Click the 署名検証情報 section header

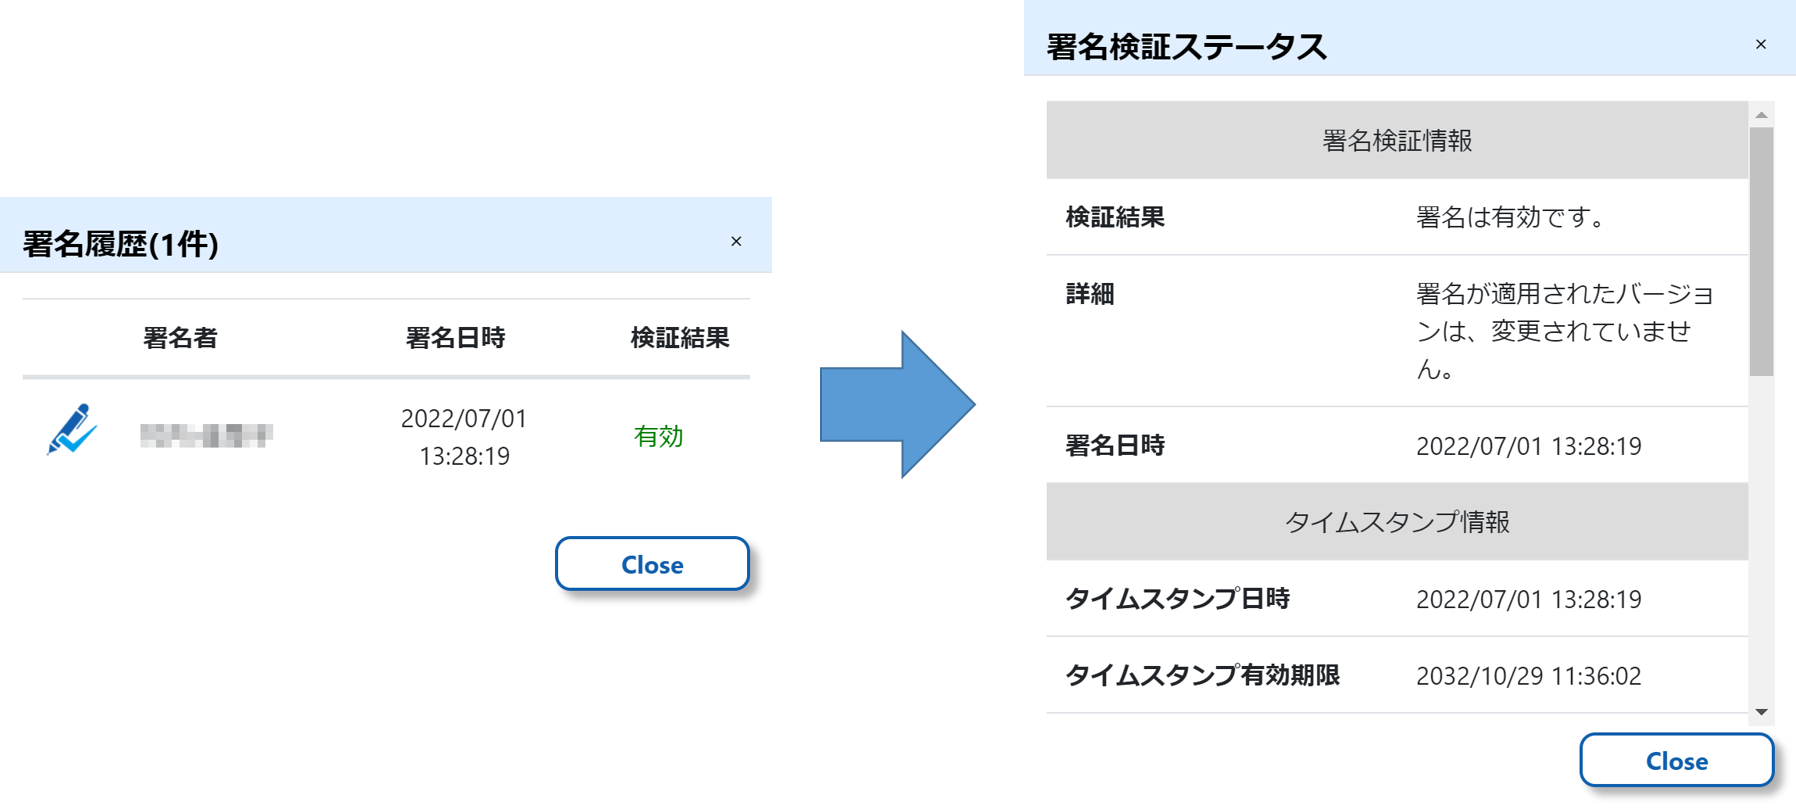point(1397,141)
